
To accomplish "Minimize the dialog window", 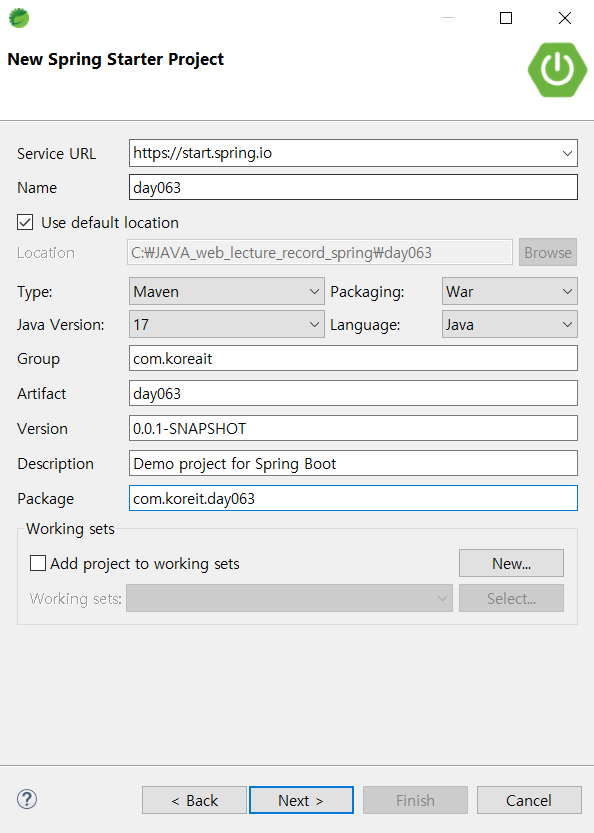I will 448,18.
